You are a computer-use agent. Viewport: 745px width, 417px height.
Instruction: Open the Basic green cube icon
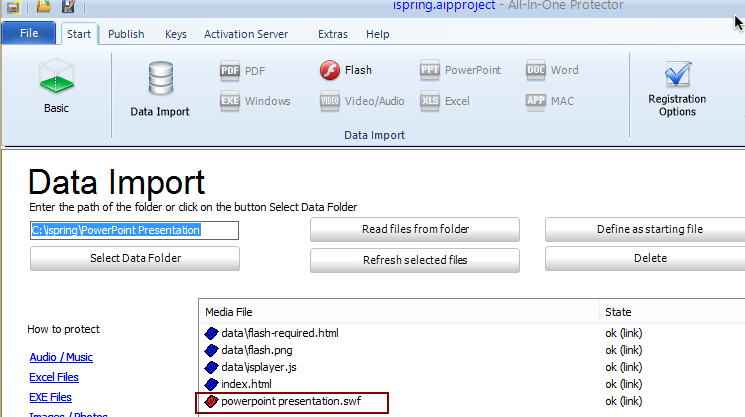(x=57, y=76)
